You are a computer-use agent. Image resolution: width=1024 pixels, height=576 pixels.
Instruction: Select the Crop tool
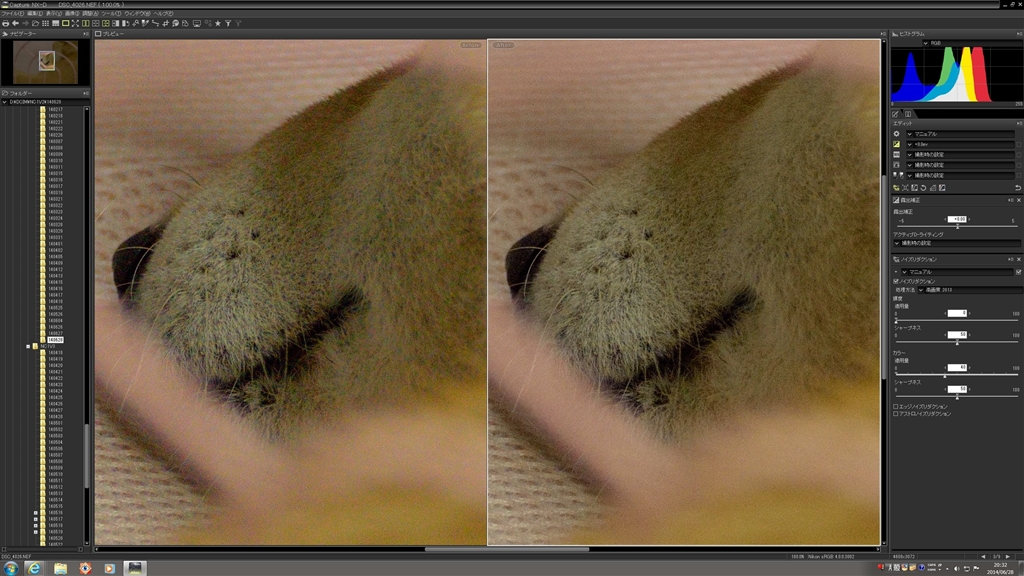pyautogui.click(x=165, y=24)
